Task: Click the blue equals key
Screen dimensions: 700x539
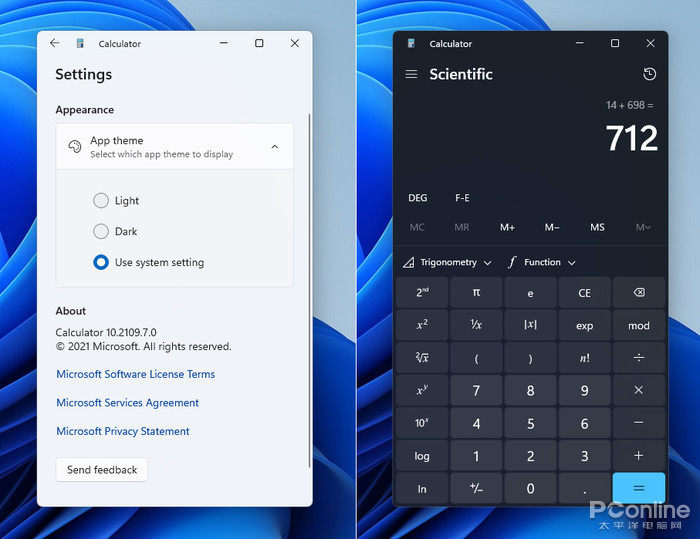Action: click(x=639, y=488)
